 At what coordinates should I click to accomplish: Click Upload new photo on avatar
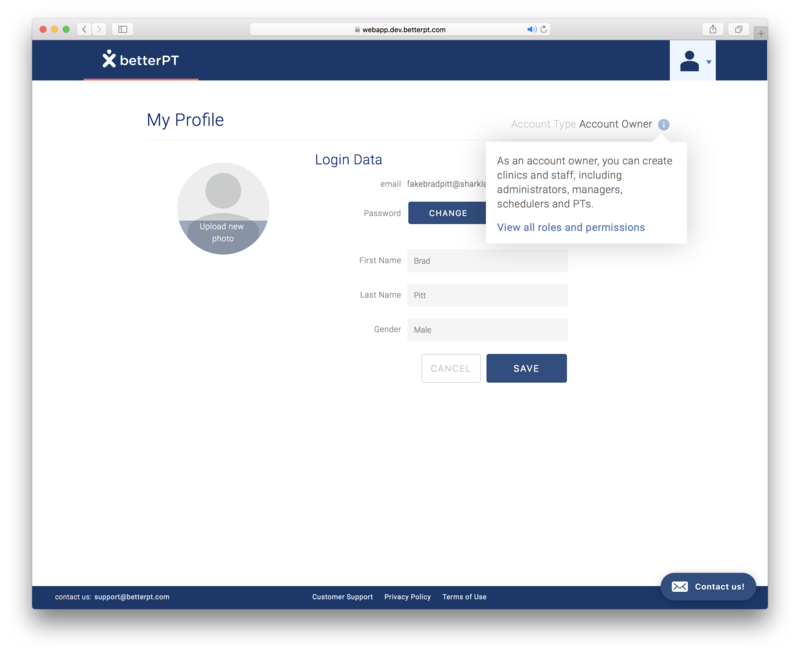coord(222,232)
